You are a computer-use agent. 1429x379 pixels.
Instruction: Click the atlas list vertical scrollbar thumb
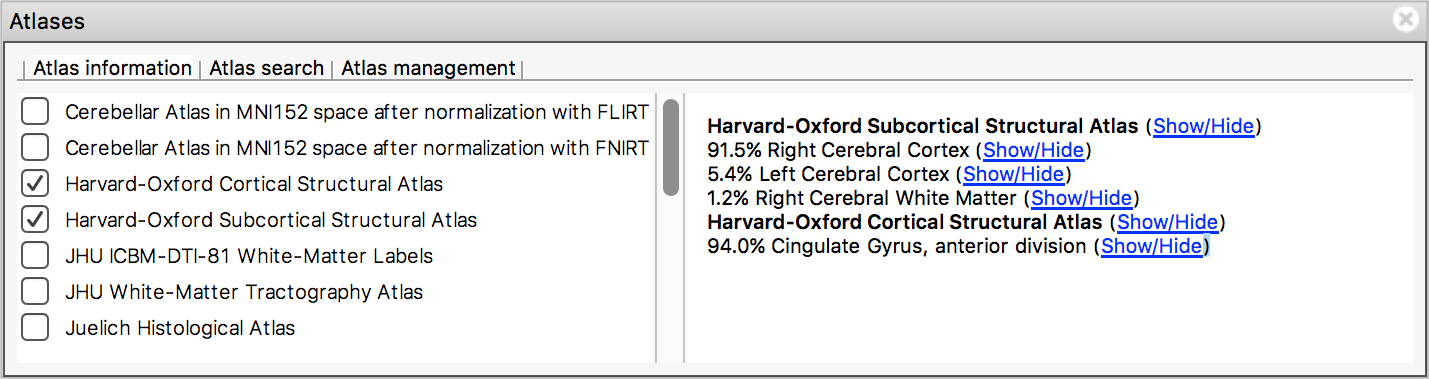(x=671, y=147)
